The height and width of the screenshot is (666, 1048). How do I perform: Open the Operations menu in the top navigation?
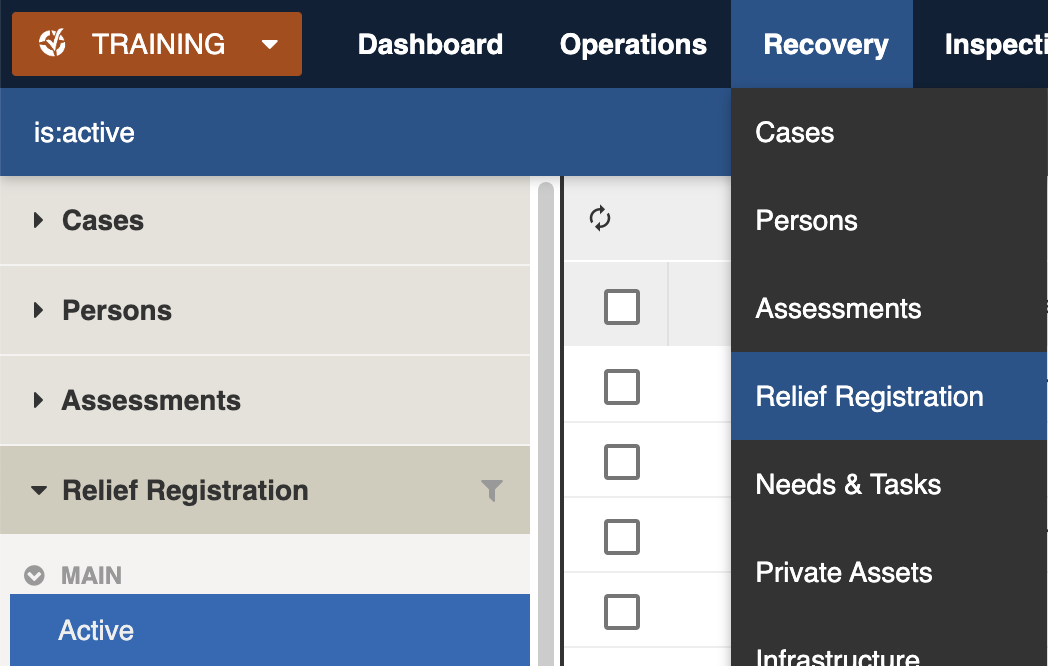(633, 44)
